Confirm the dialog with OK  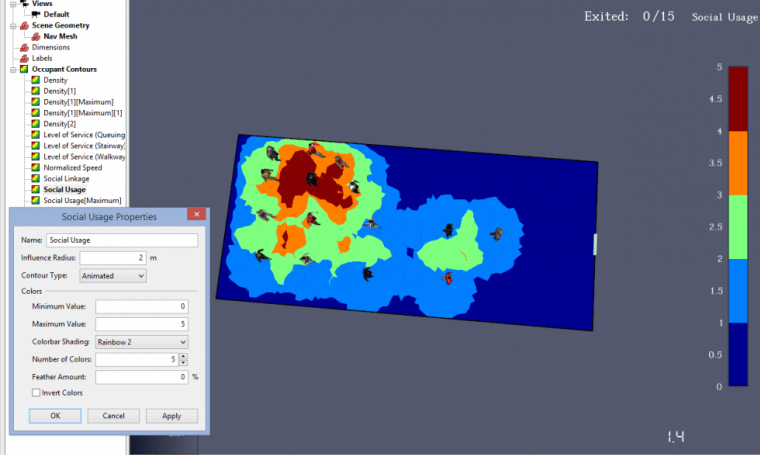55,416
